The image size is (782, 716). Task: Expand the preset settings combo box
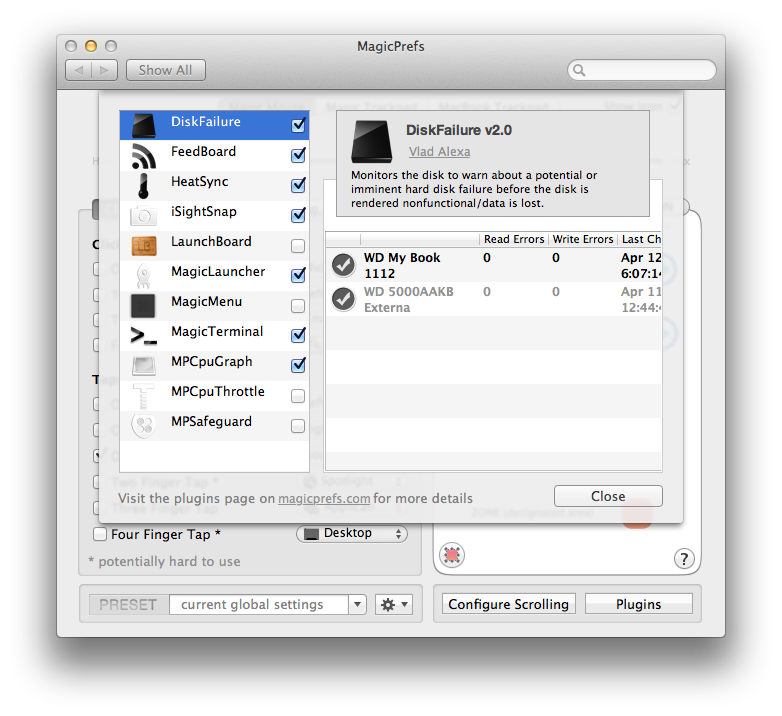pyautogui.click(x=357, y=605)
